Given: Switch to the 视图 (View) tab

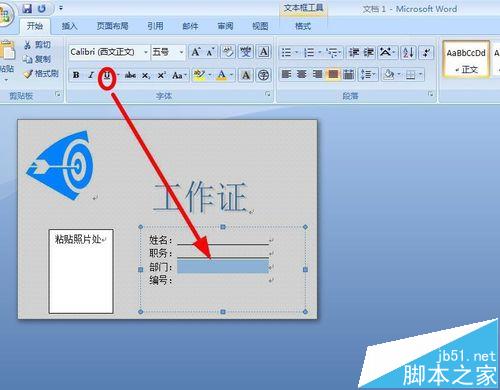Looking at the screenshot, I should pos(260,26).
